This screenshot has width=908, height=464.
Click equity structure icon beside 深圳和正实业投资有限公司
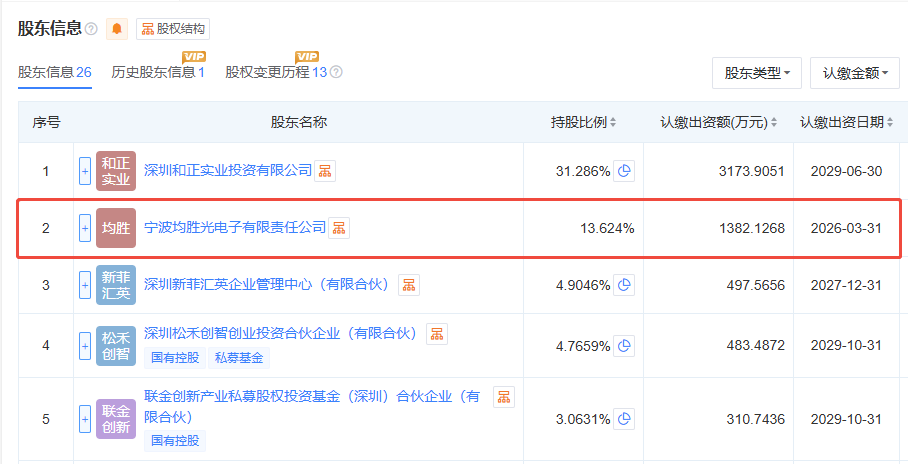(325, 171)
